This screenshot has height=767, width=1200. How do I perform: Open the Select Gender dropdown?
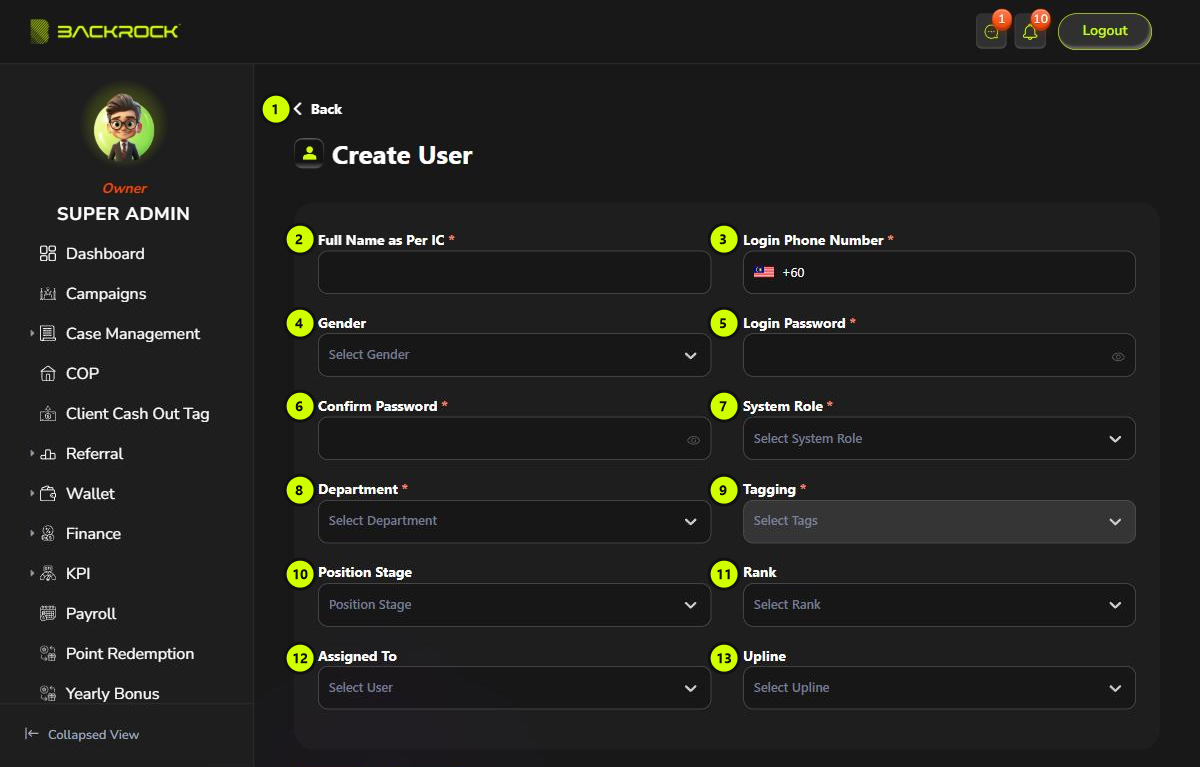[x=514, y=355]
